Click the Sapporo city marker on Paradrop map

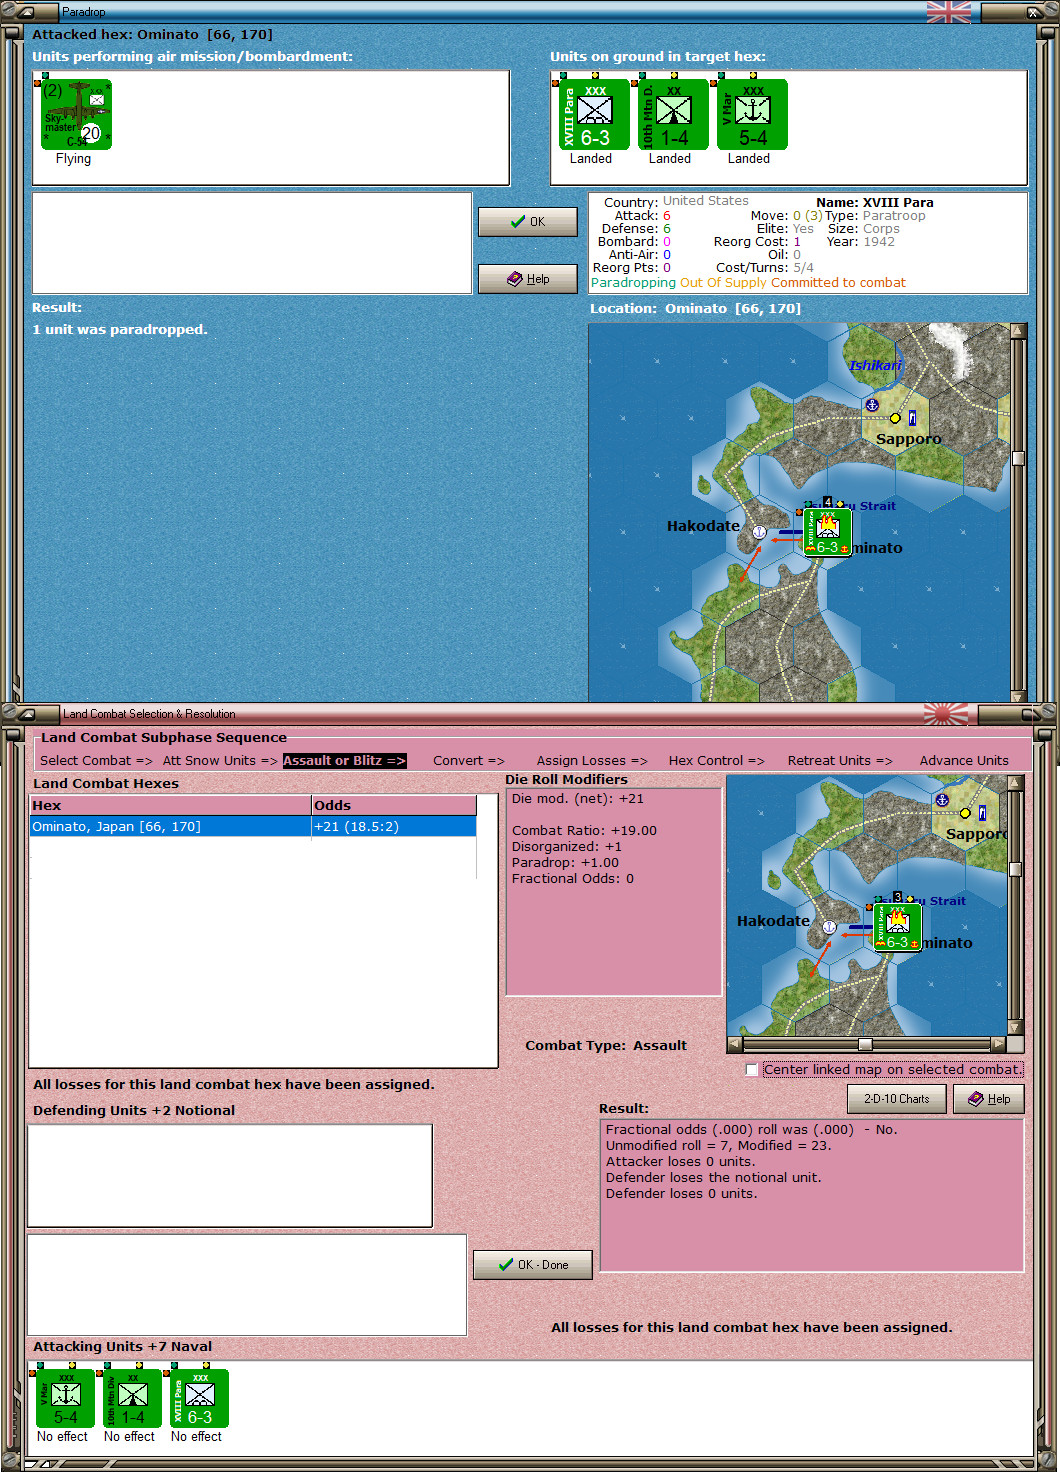tap(895, 418)
